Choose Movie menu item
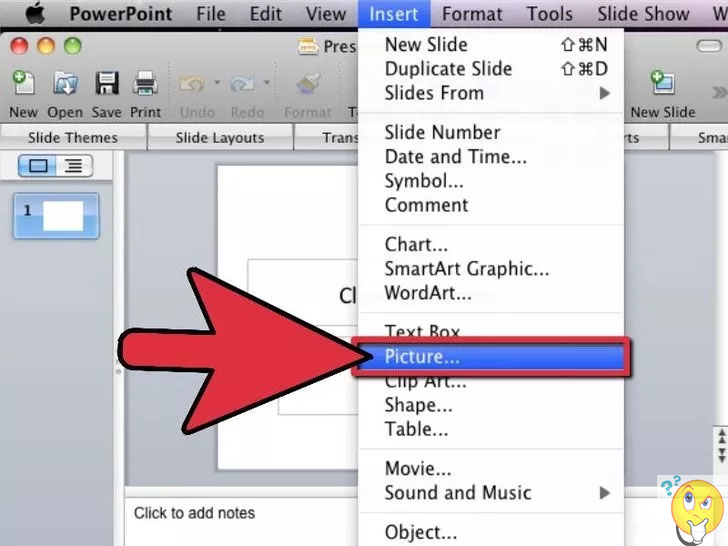This screenshot has height=546, width=728. (491, 468)
